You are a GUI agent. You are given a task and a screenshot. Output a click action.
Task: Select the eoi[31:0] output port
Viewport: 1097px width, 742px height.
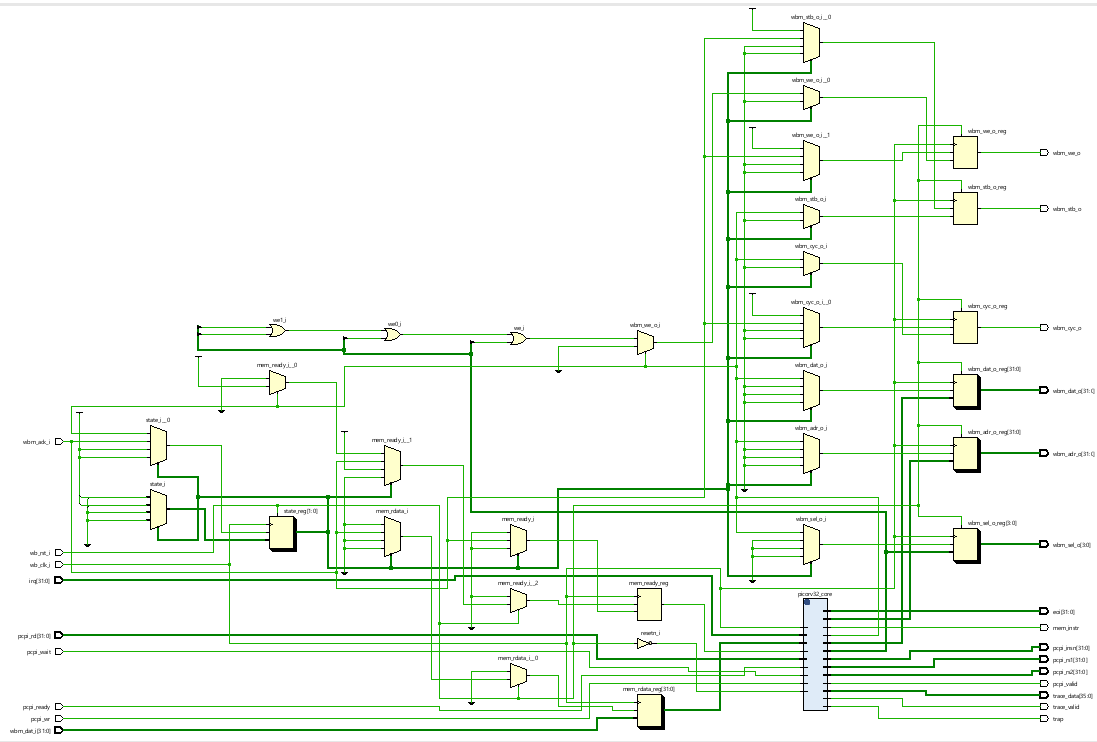1045,611
